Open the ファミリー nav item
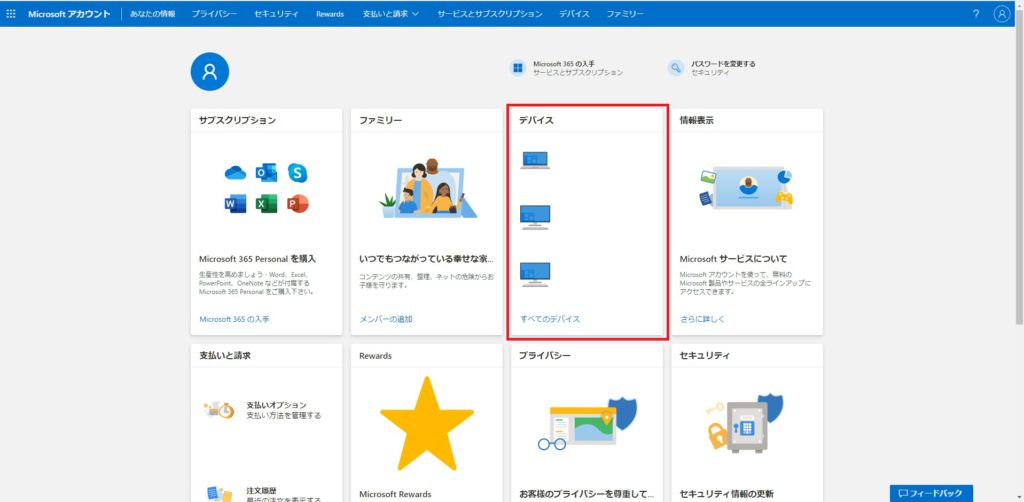This screenshot has width=1024, height=502. (625, 14)
